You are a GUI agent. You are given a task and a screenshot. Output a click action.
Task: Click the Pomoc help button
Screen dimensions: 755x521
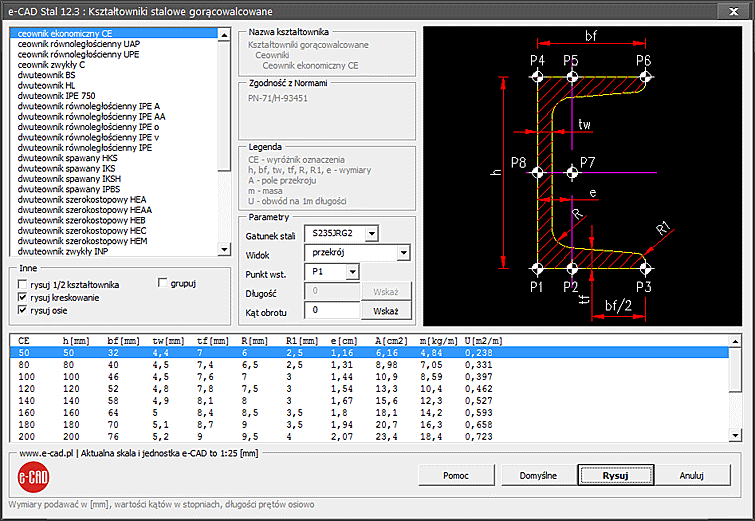click(458, 475)
